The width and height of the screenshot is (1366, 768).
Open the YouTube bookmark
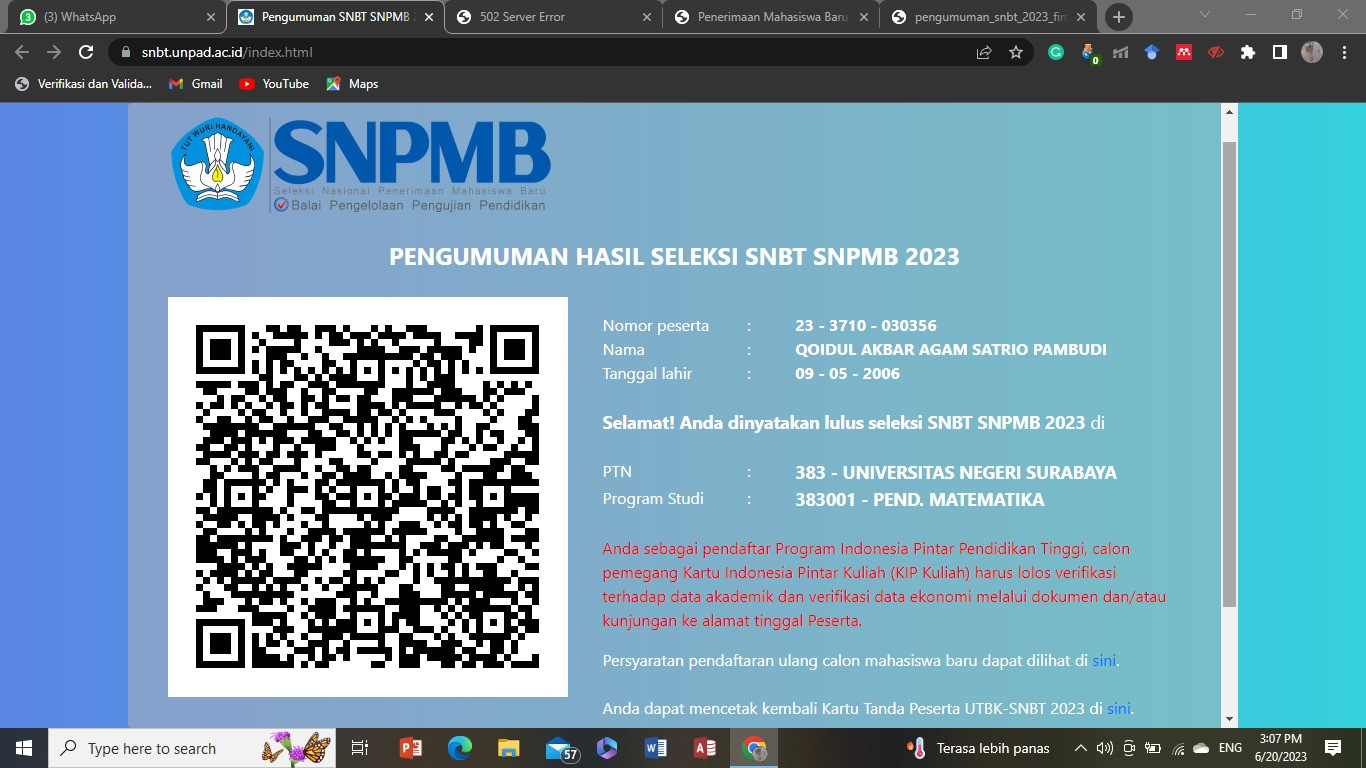274,84
